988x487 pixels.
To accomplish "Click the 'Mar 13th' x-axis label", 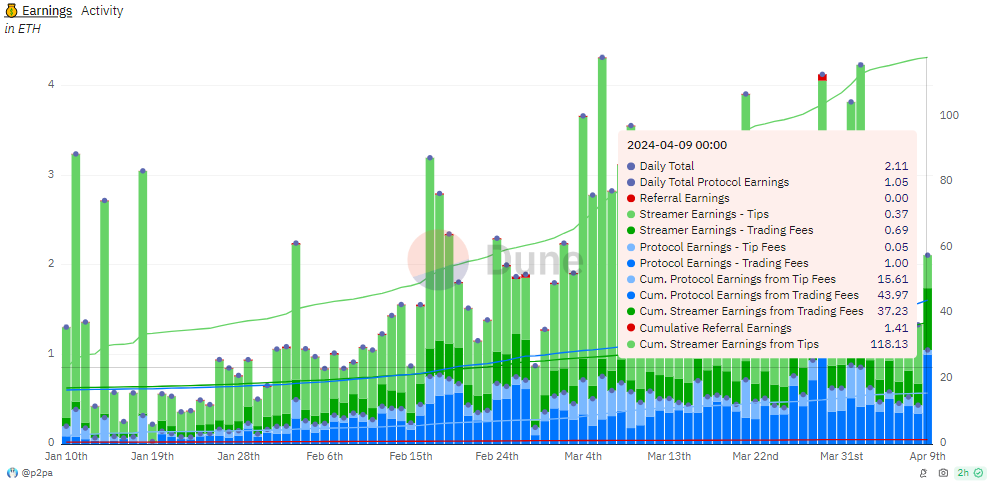I will (x=670, y=456).
